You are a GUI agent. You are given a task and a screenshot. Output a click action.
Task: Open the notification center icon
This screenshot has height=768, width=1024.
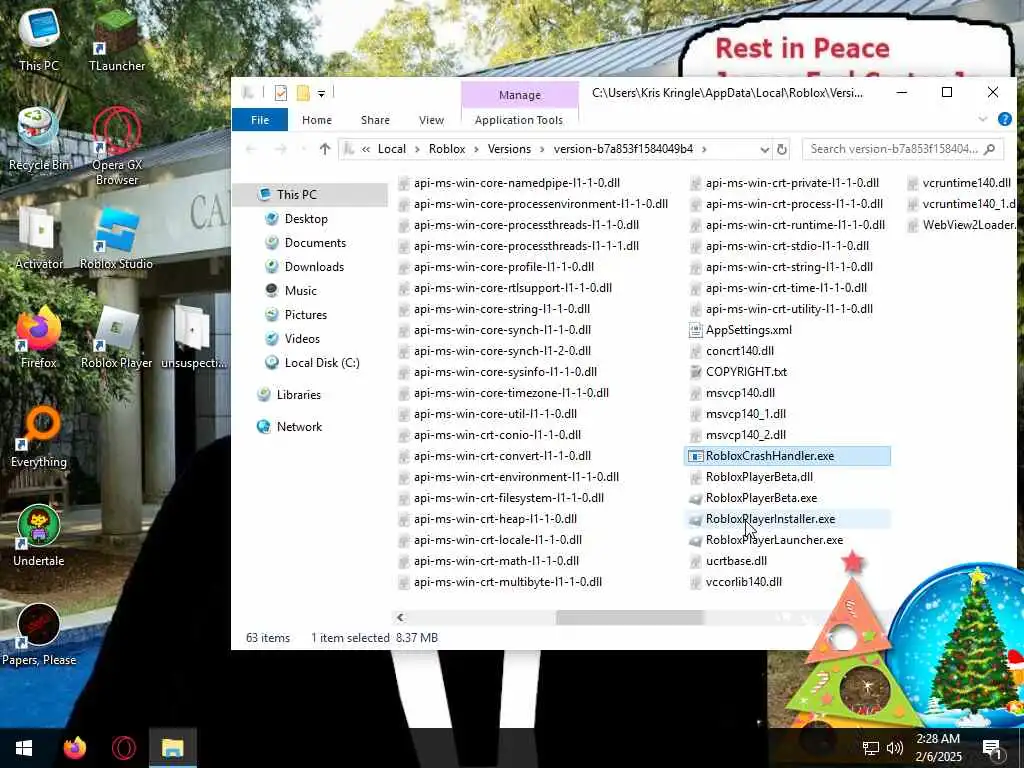pos(992,748)
